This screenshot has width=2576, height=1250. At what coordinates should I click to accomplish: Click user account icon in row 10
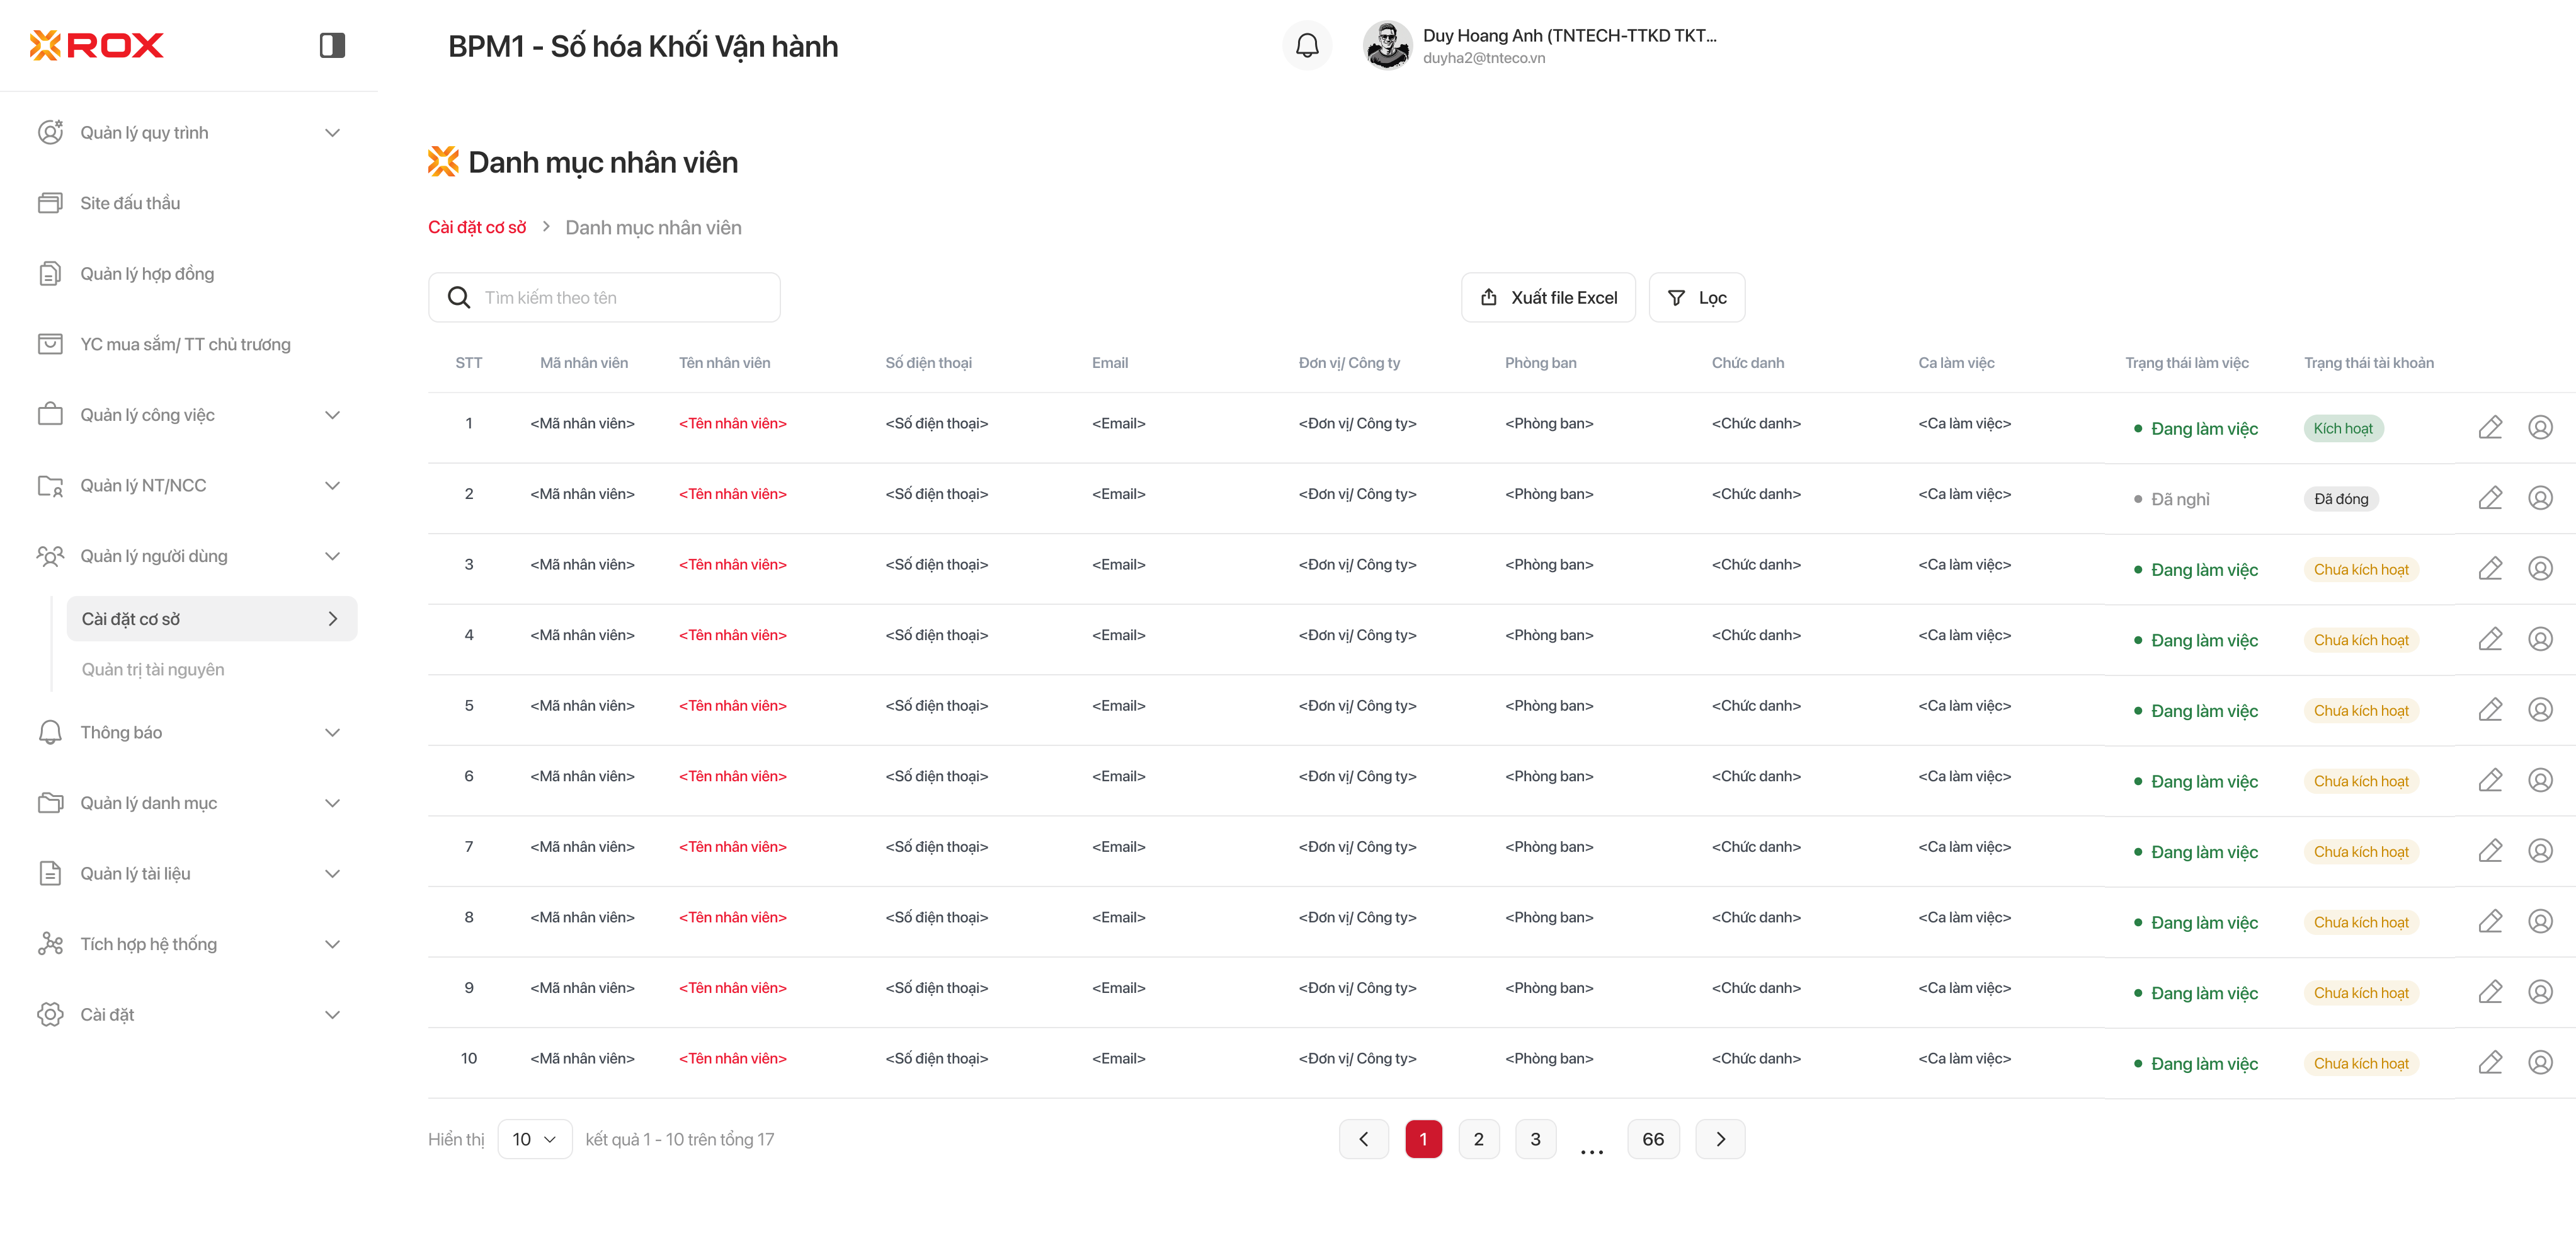pyautogui.click(x=2540, y=1063)
